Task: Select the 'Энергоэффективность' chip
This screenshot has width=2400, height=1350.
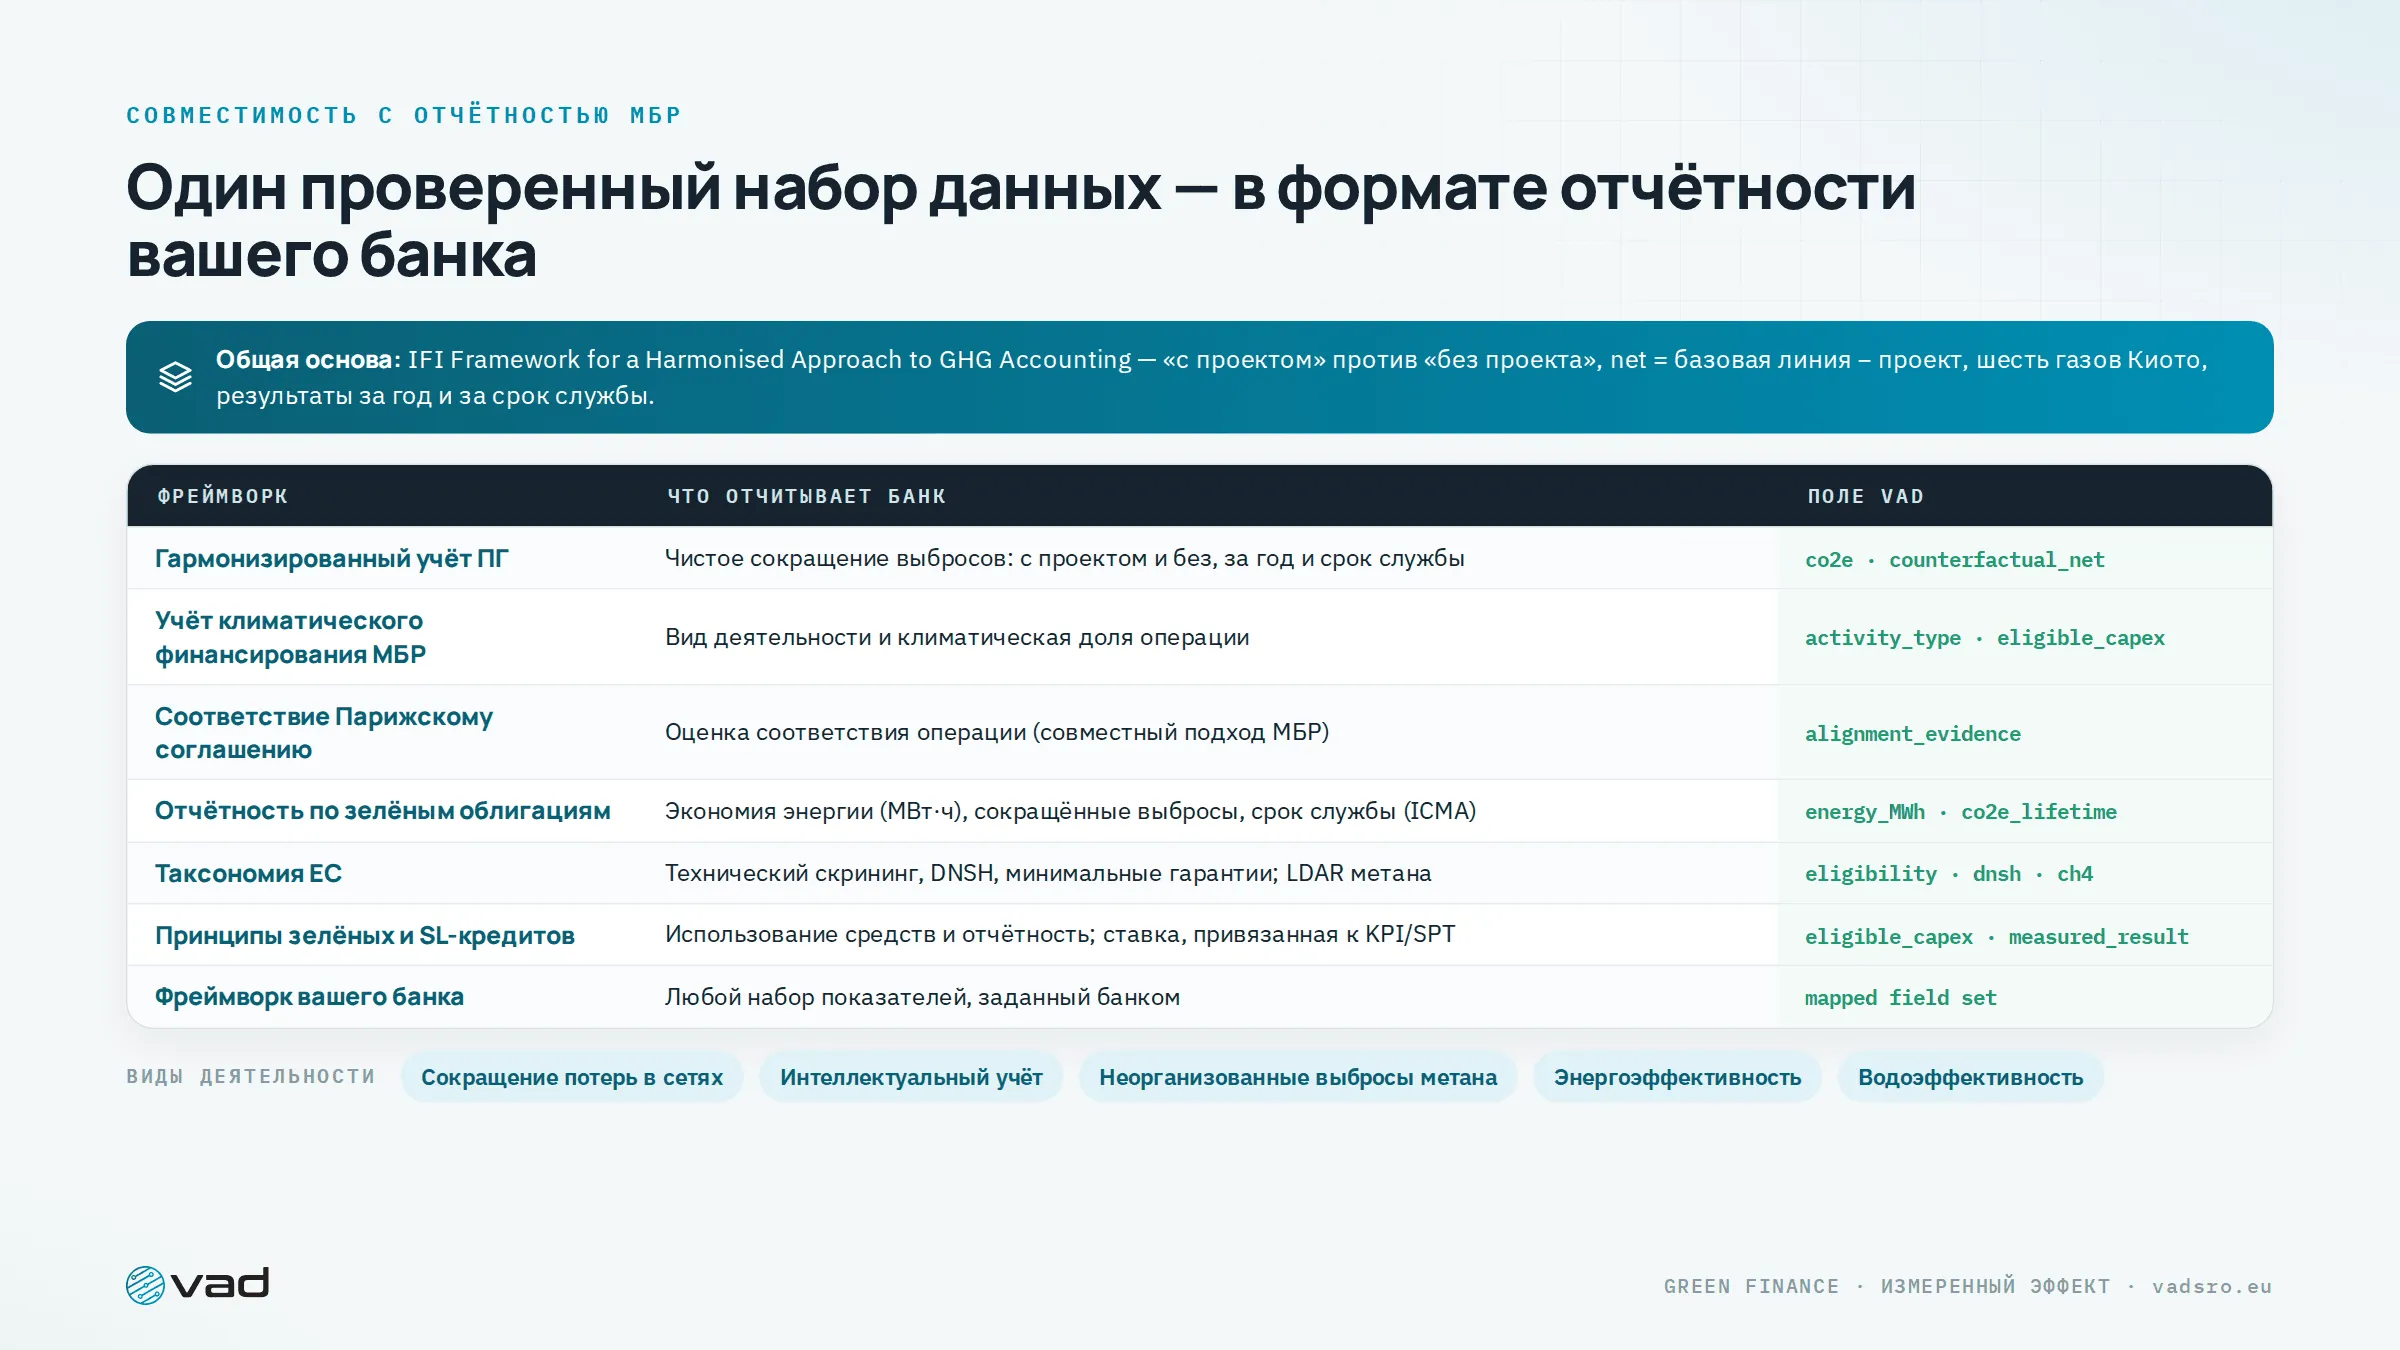Action: click(x=1677, y=1077)
